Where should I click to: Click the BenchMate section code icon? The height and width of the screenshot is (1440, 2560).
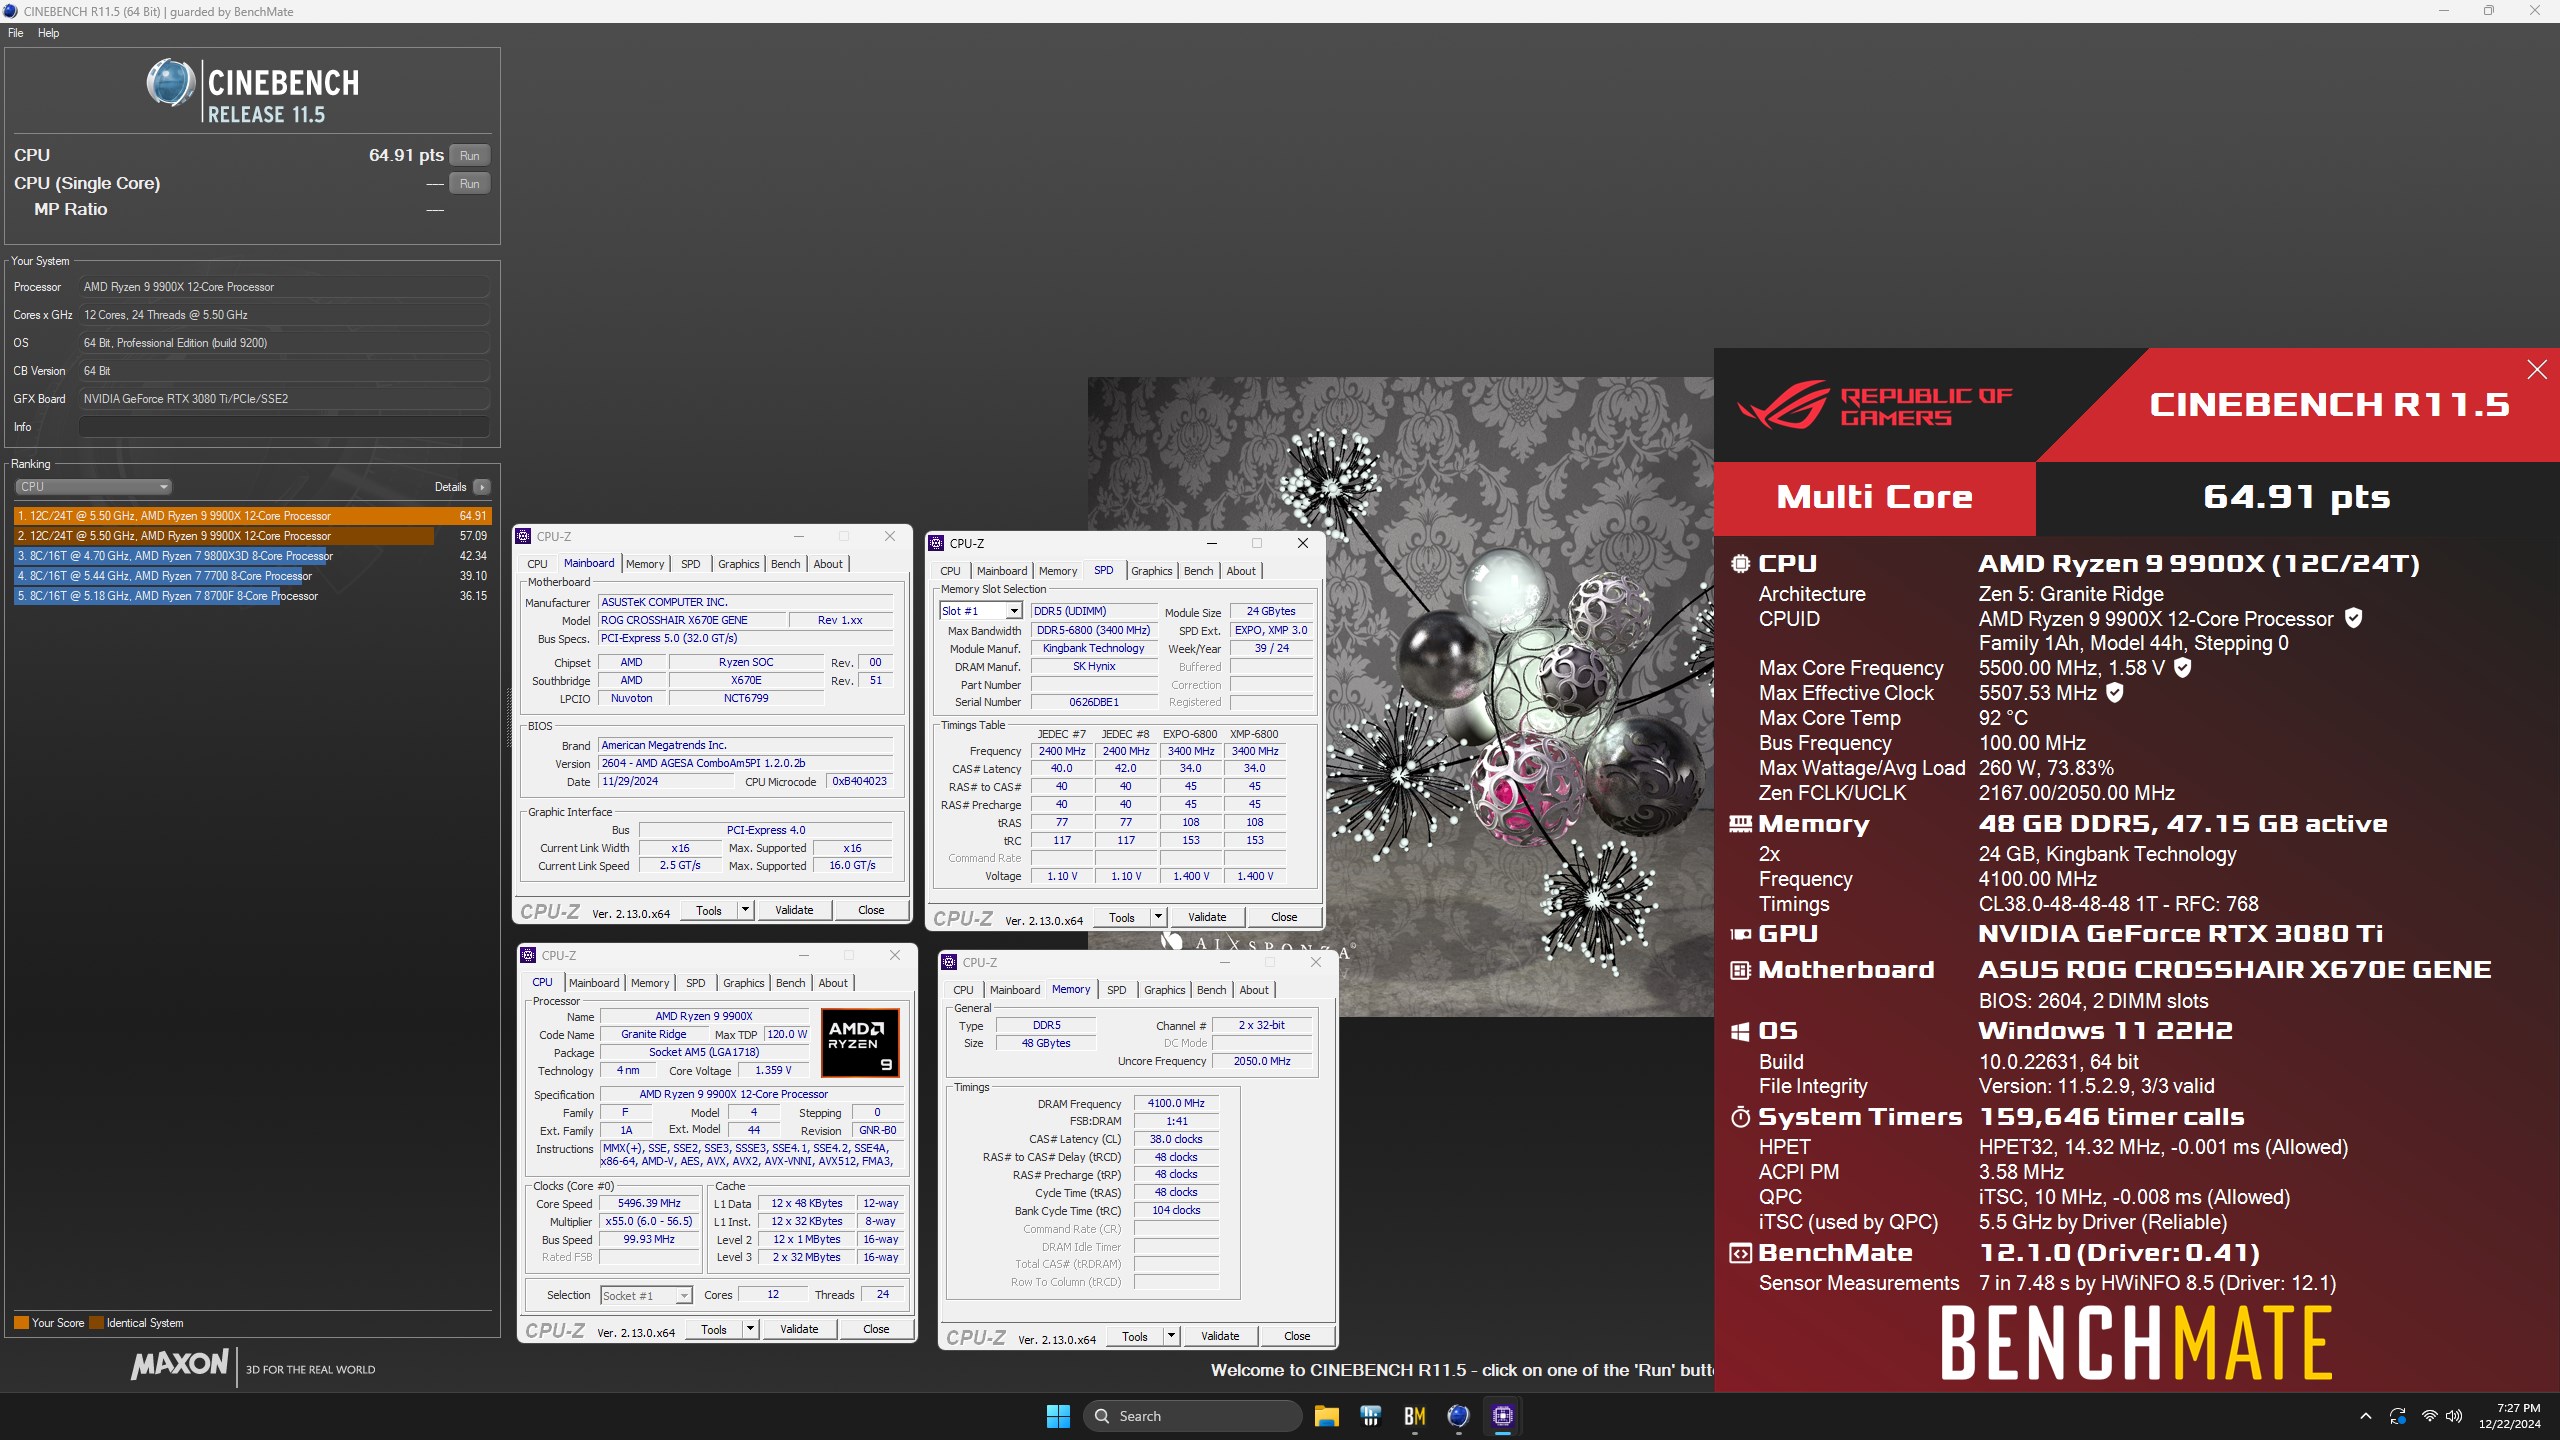(x=1740, y=1253)
